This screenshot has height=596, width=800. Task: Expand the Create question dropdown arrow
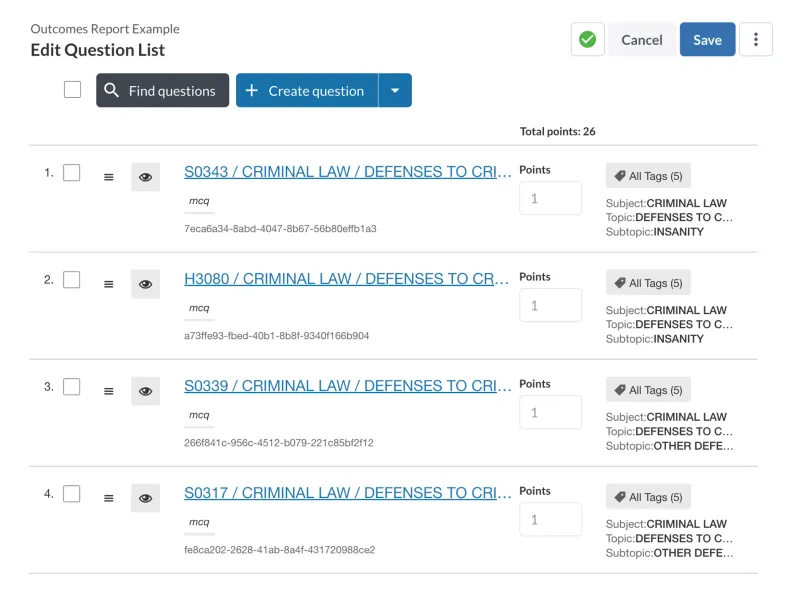pyautogui.click(x=395, y=90)
